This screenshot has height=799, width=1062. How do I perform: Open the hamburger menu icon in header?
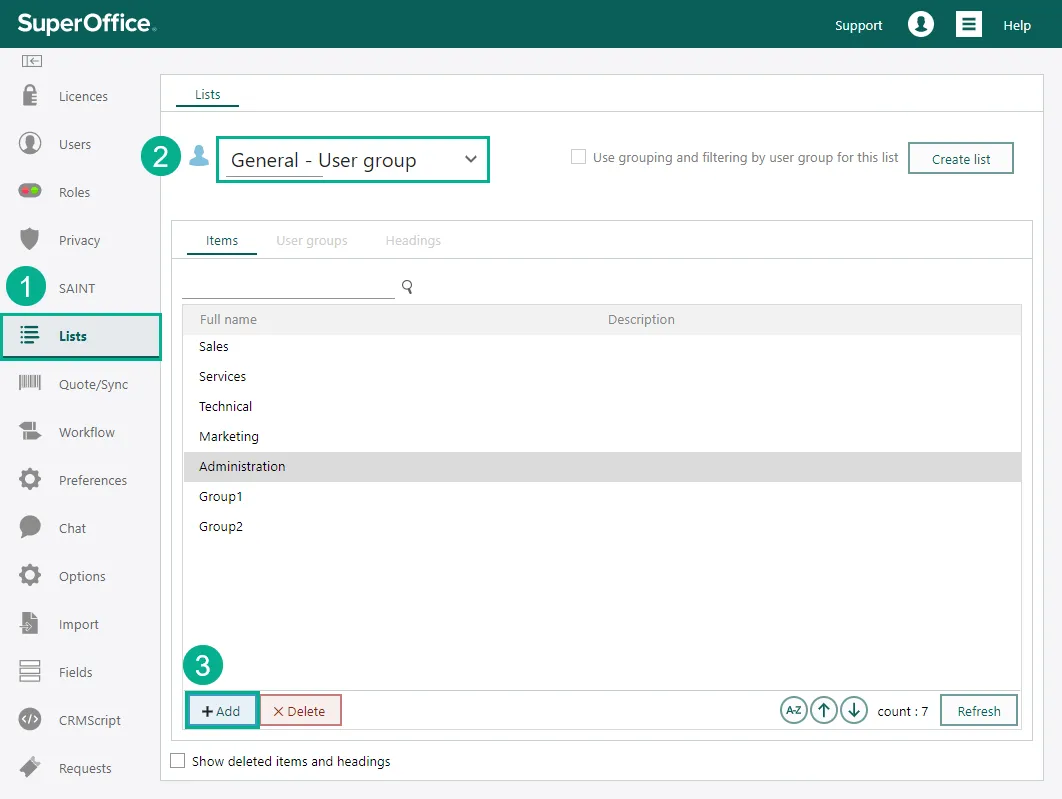pos(968,25)
